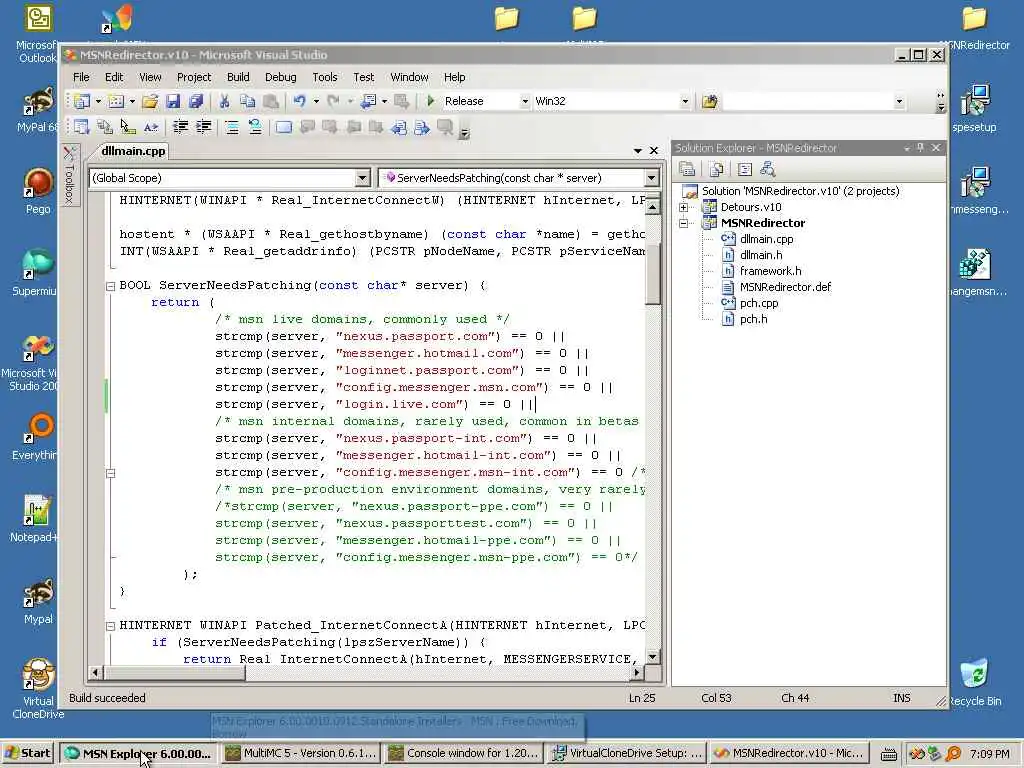This screenshot has height=768, width=1024.
Task: Click the Save All icon
Action: 196,101
